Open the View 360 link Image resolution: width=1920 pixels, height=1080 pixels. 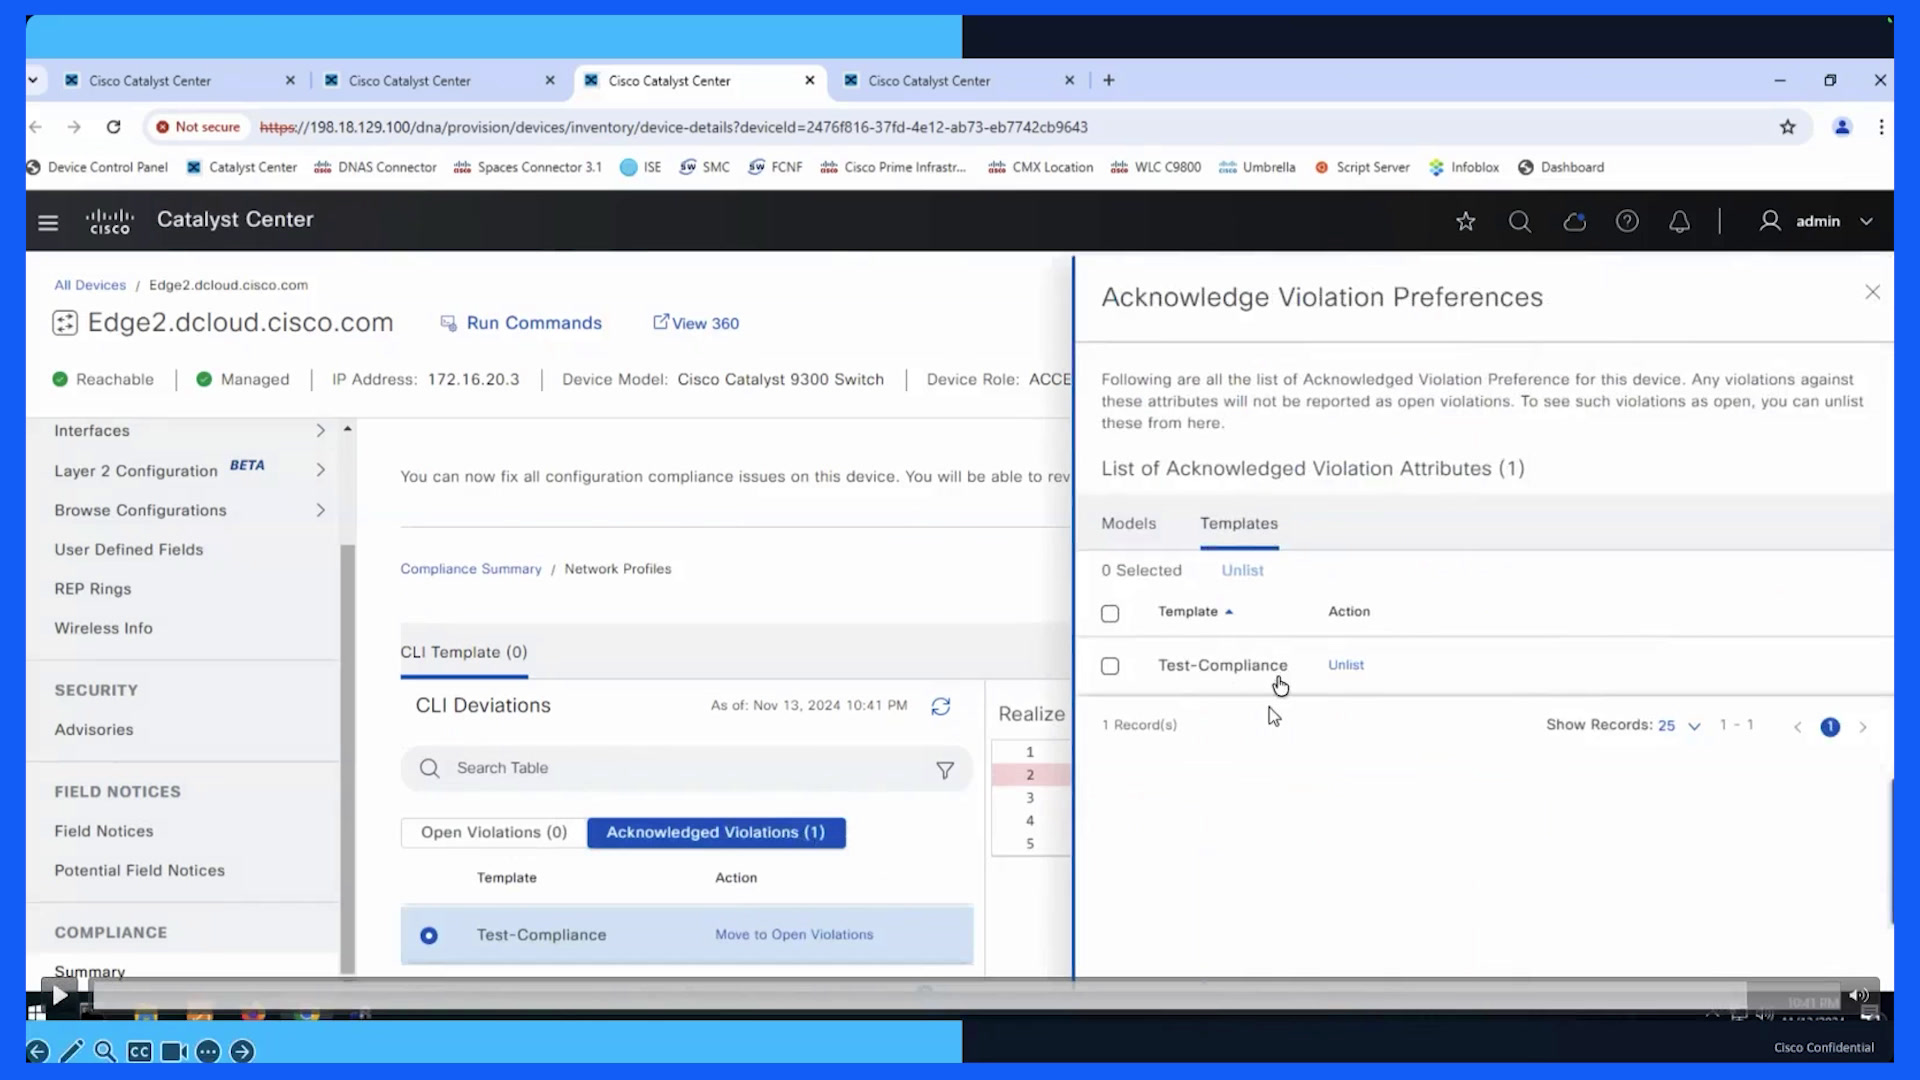[x=696, y=323]
